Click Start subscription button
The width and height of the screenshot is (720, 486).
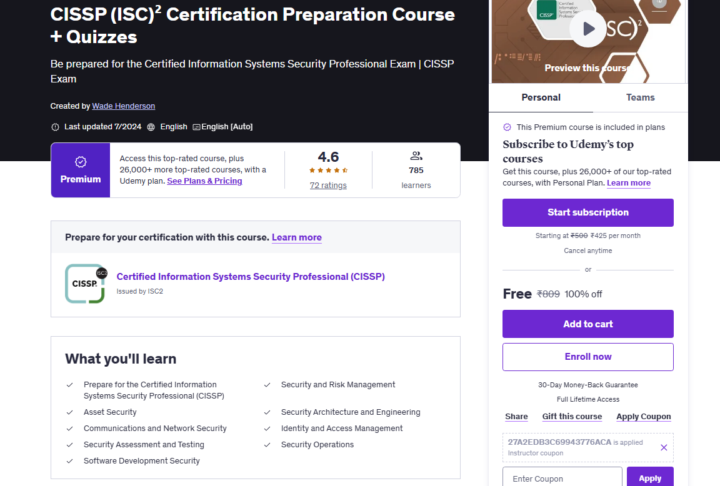click(x=588, y=213)
